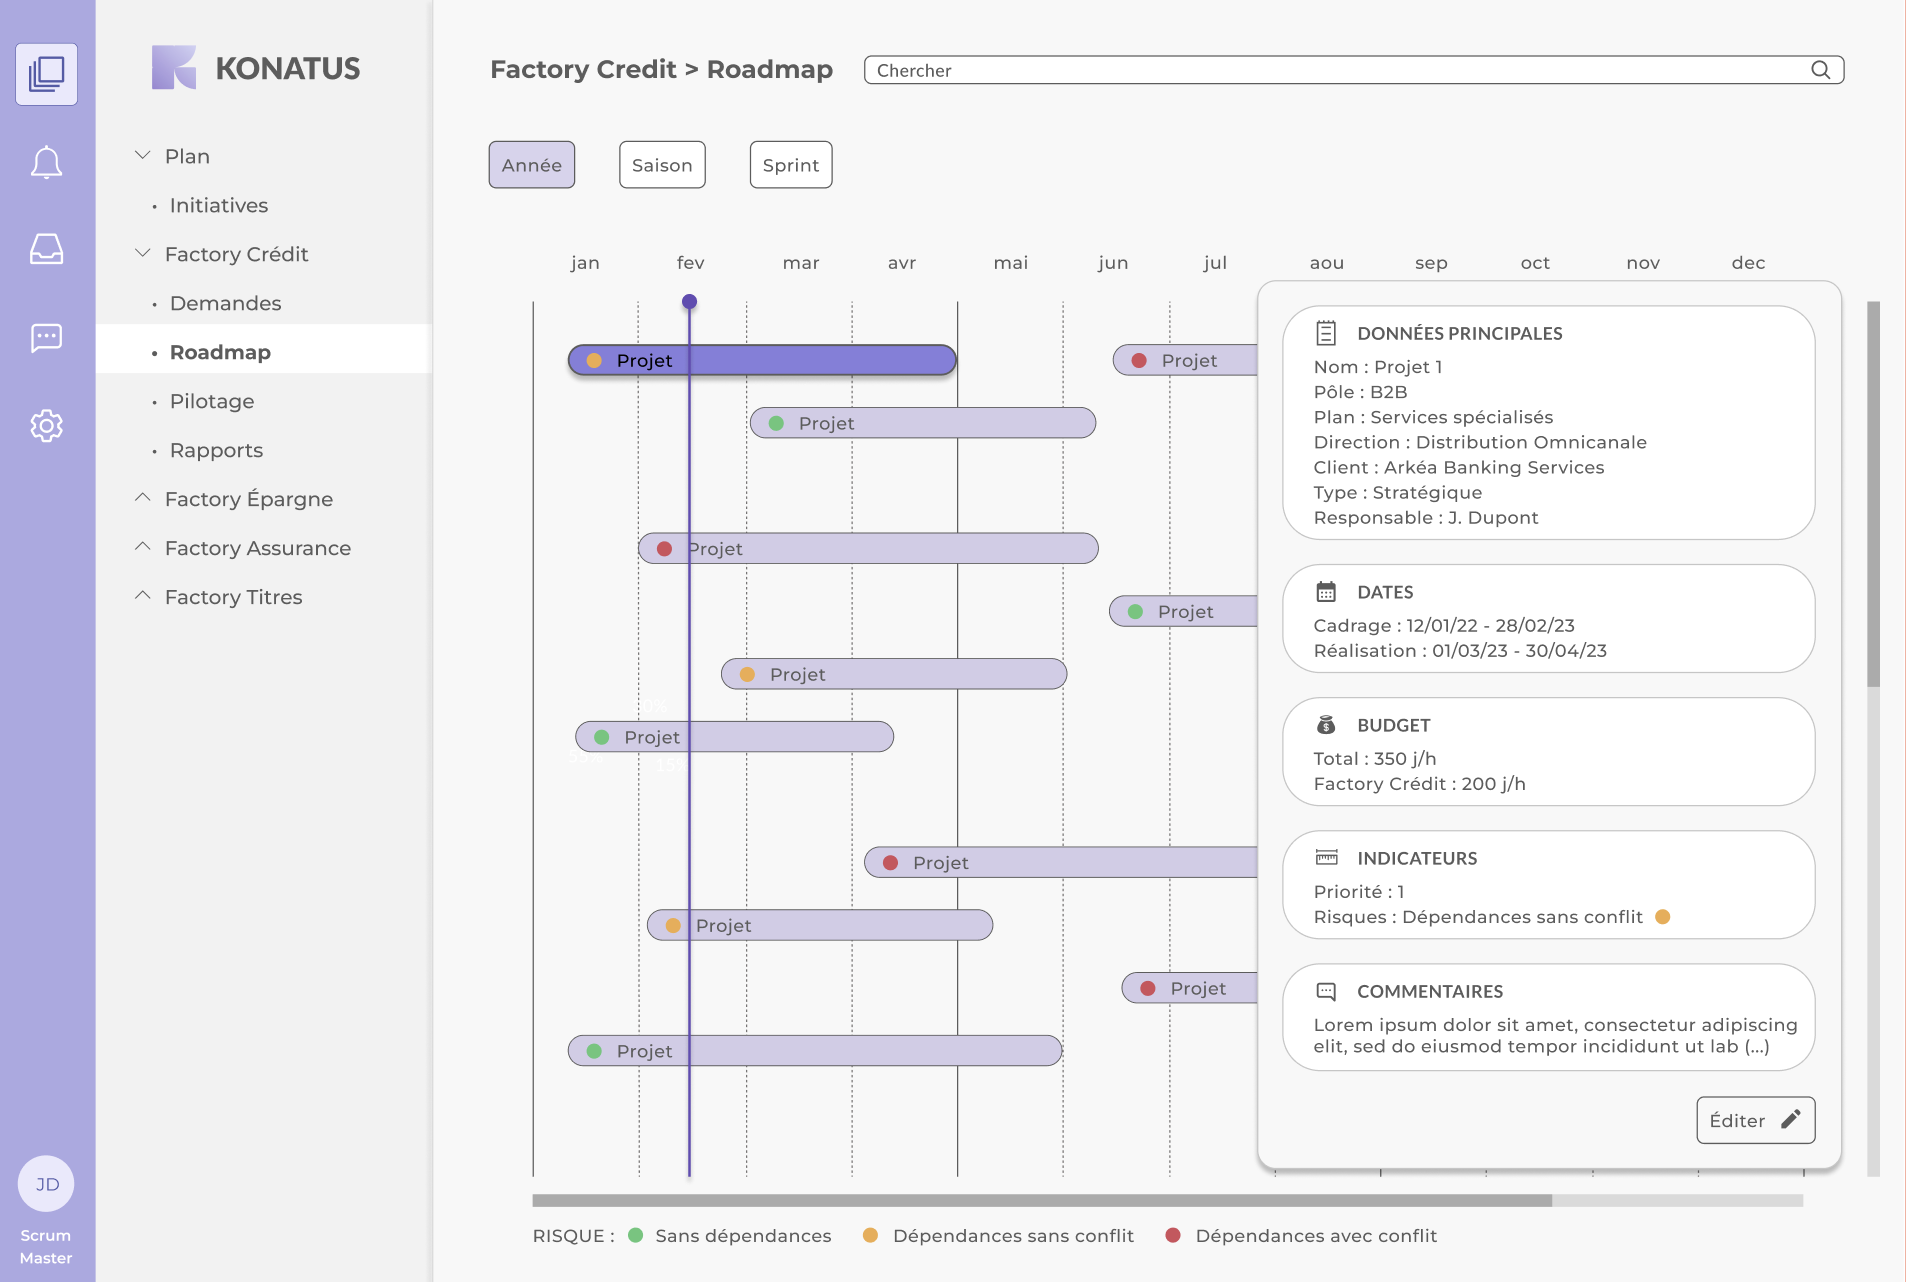Click the jan month header
1906x1282 pixels.
point(585,262)
